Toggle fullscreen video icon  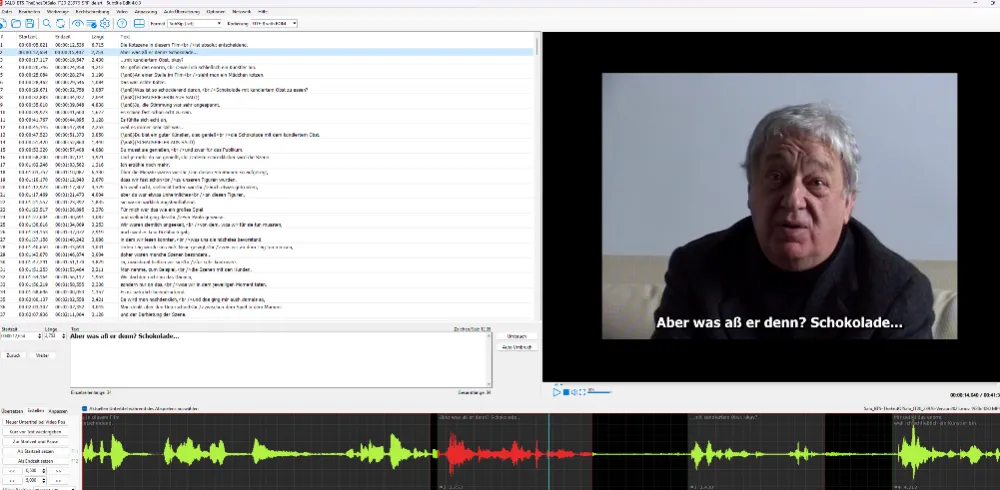[582, 392]
